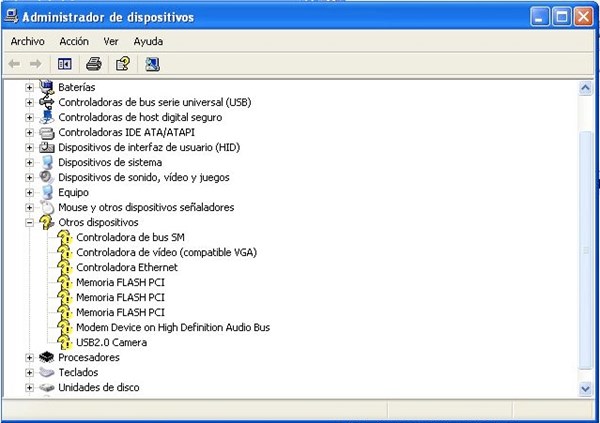Click warning icon beside USB2.0 Camera

tap(65, 342)
